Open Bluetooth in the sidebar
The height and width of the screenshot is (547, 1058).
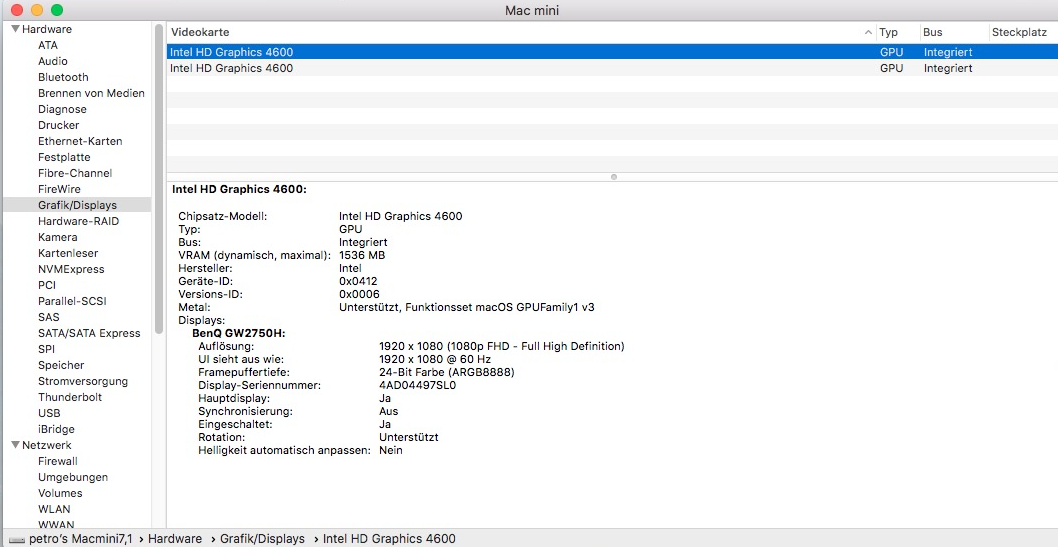point(63,77)
